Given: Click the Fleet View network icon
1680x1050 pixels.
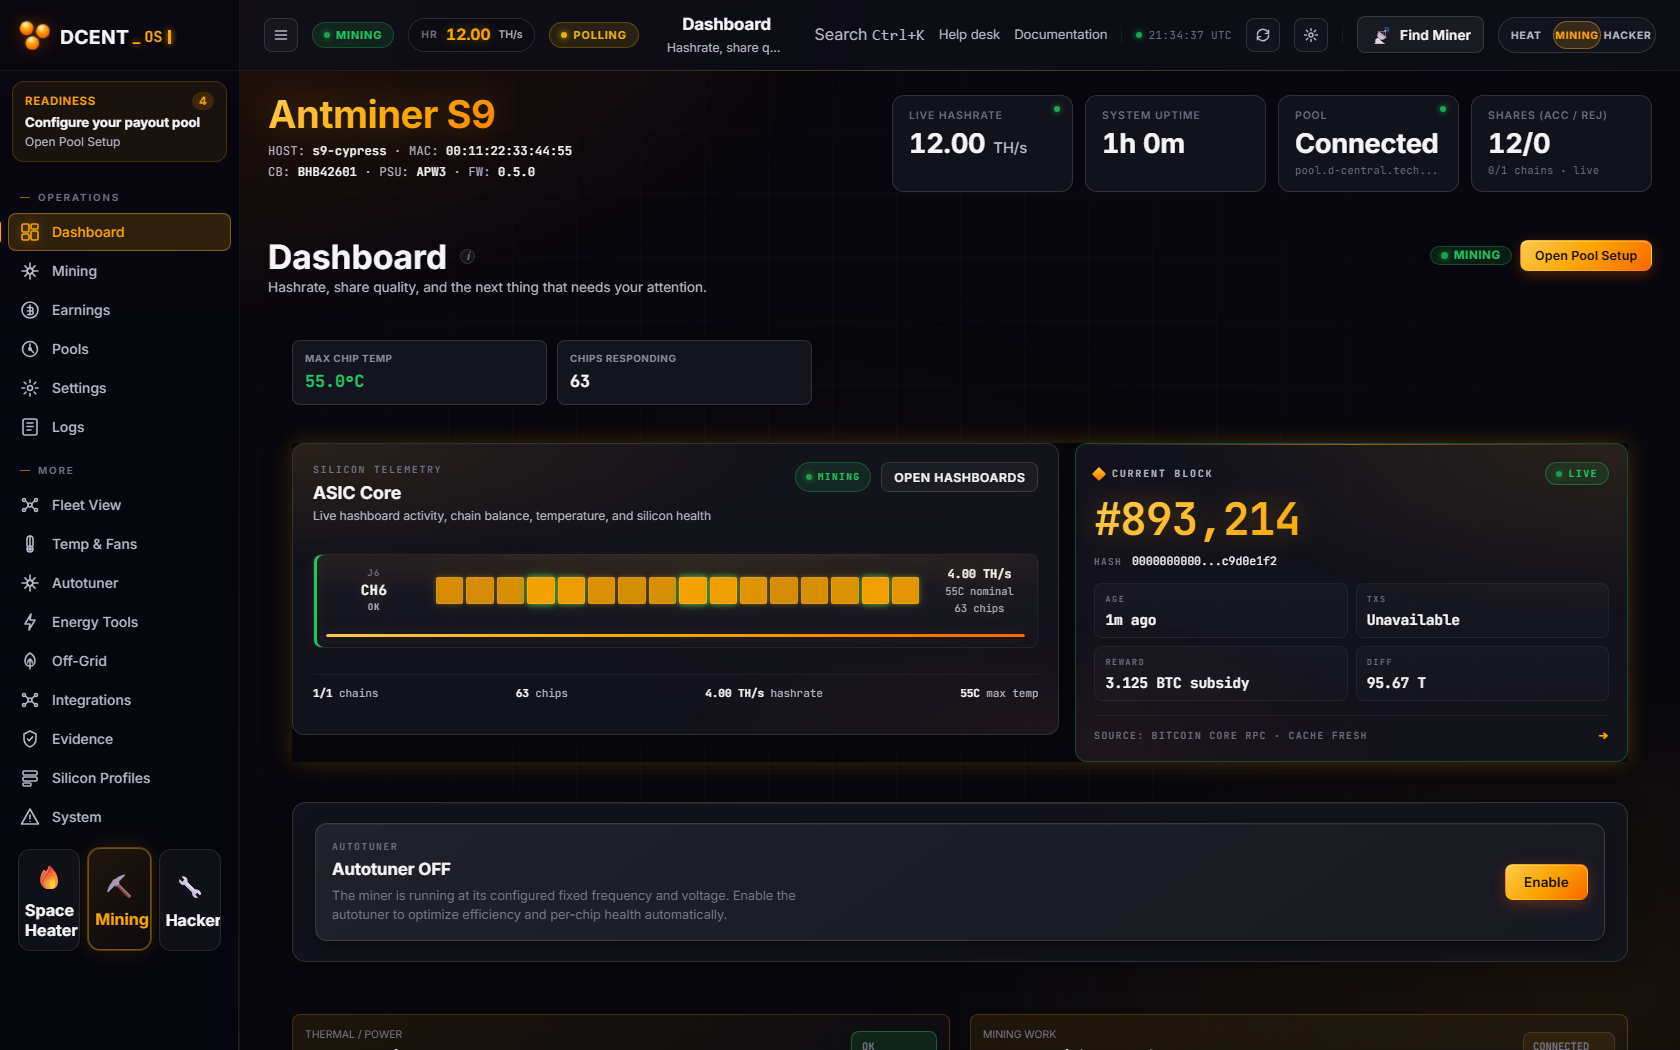Looking at the screenshot, I should pos(30,505).
